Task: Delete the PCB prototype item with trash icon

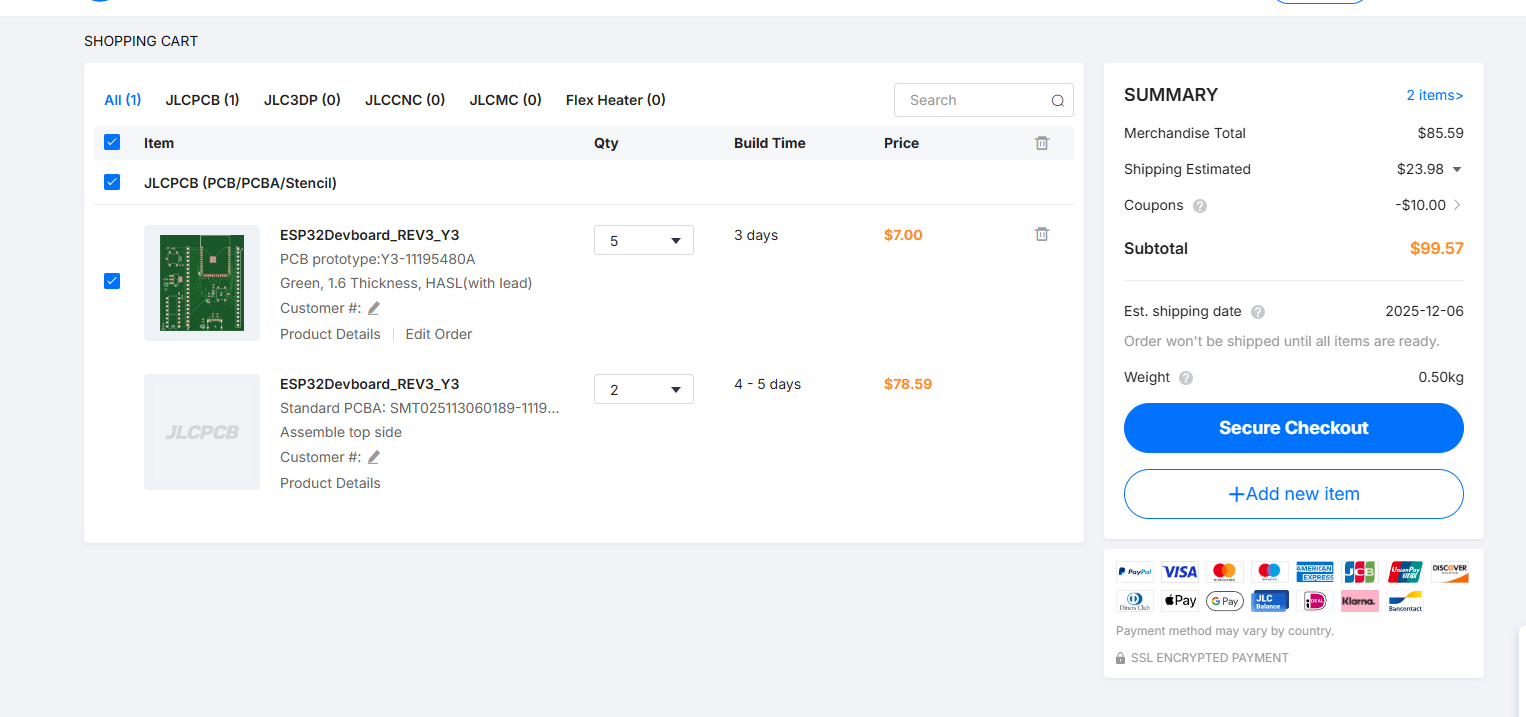Action: pos(1041,234)
